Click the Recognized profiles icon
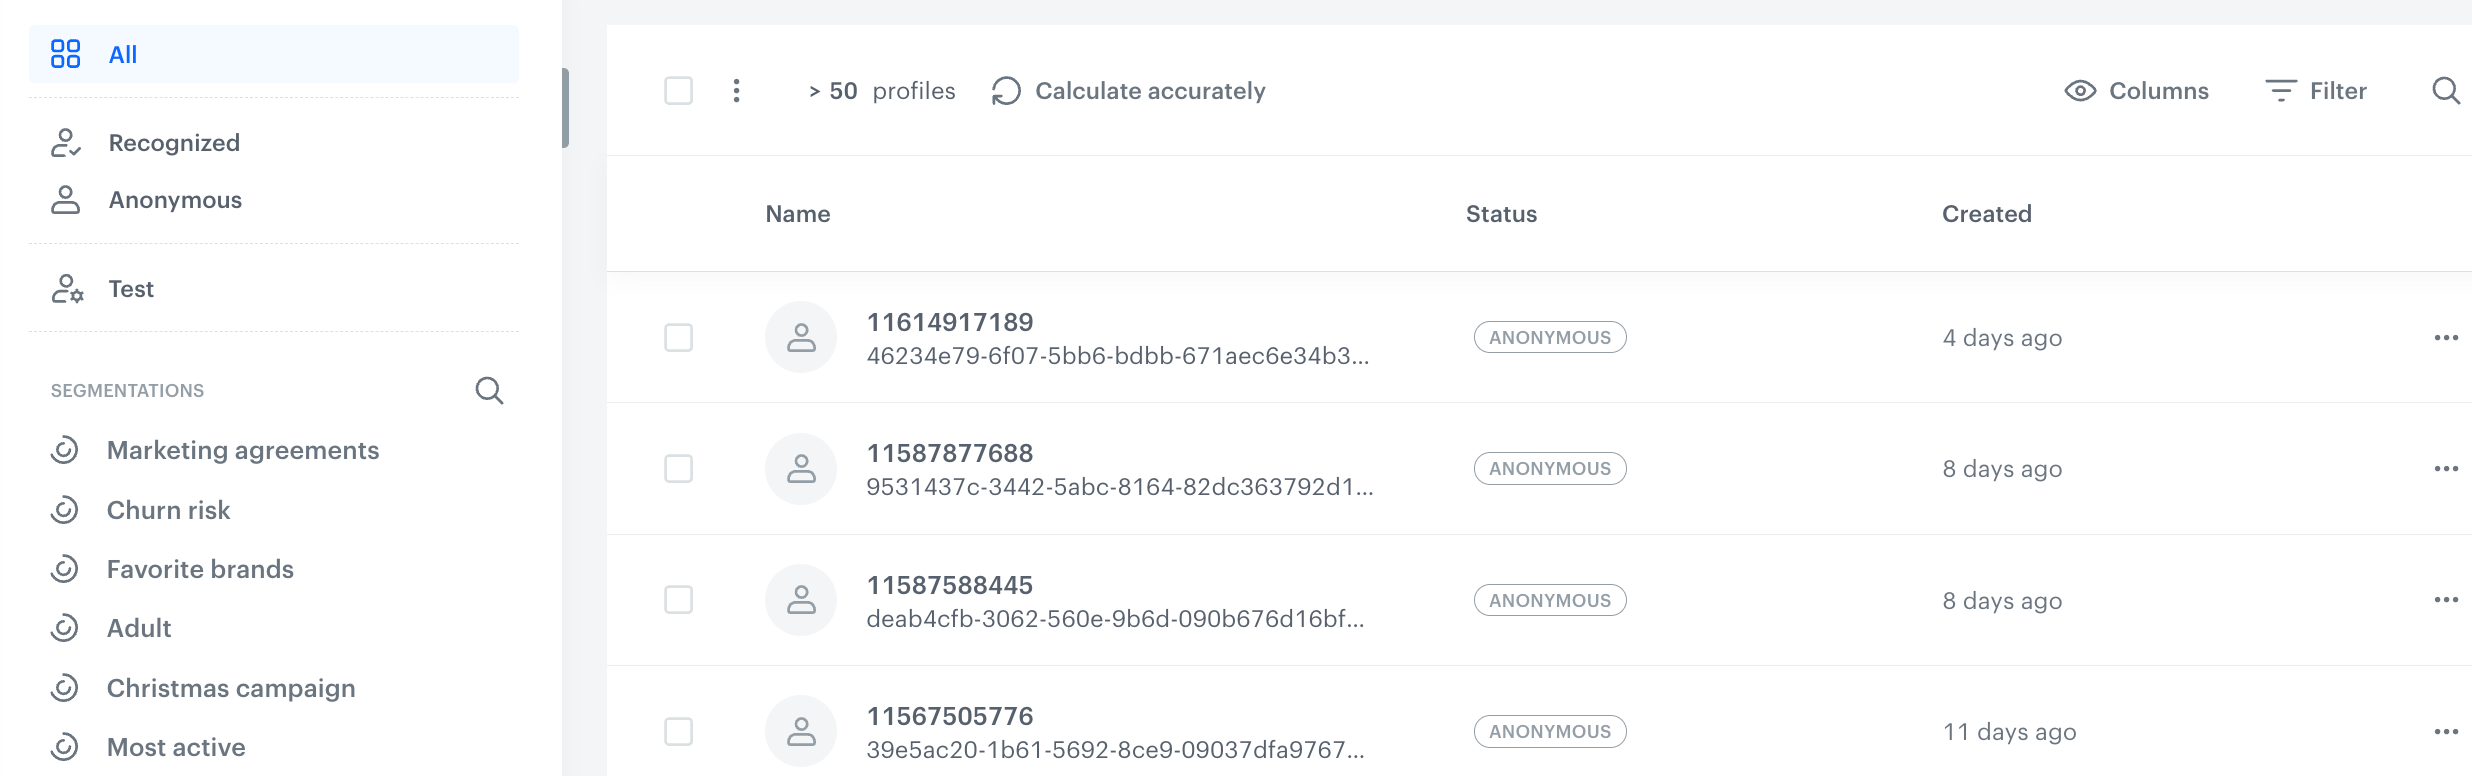 pos(66,142)
